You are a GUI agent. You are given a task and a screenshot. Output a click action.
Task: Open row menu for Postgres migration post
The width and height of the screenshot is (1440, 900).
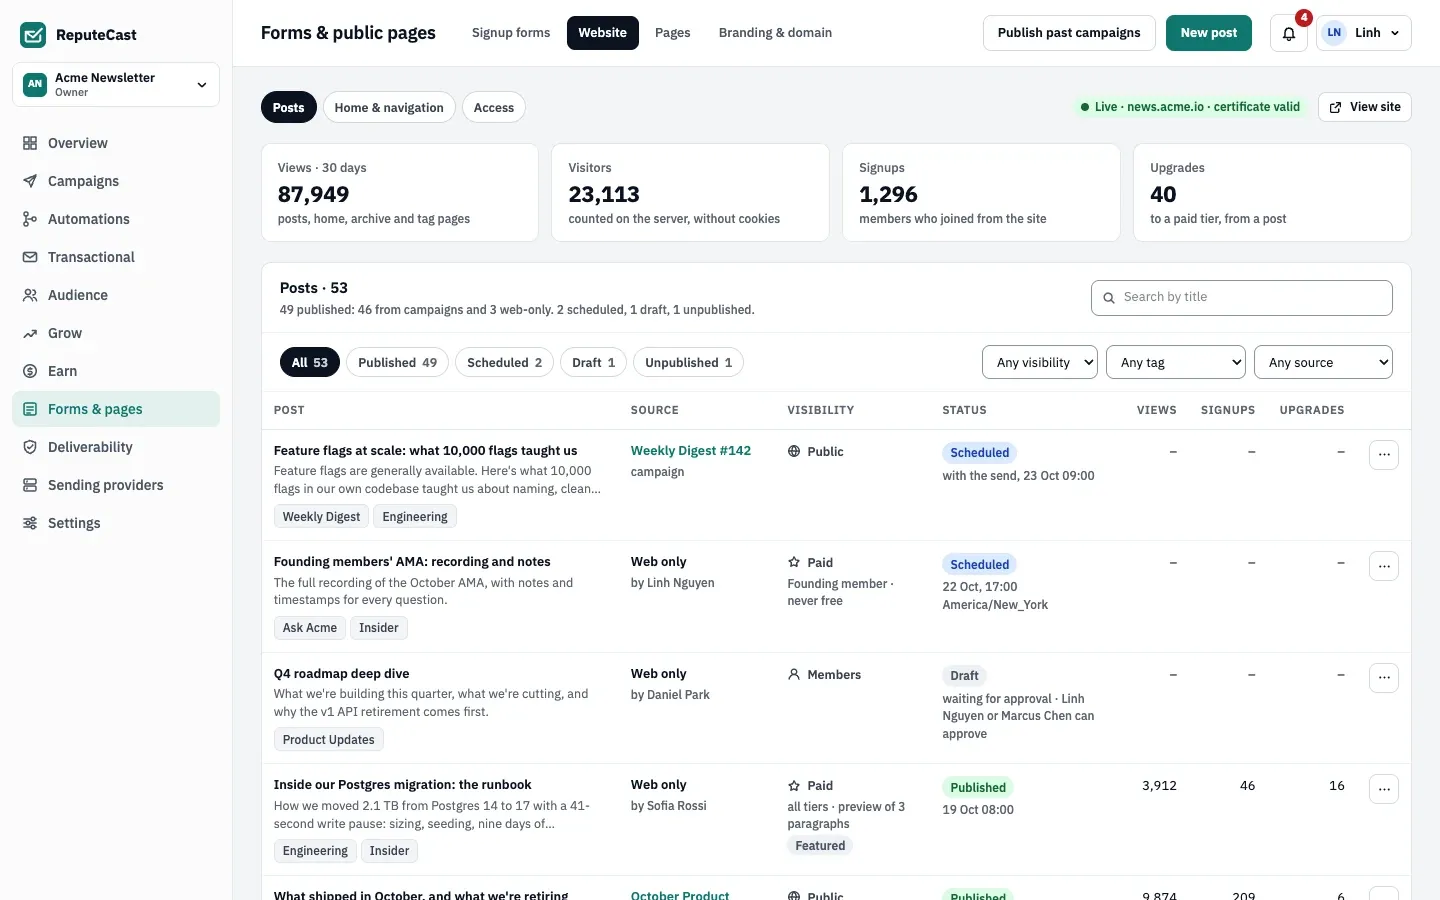point(1384,789)
